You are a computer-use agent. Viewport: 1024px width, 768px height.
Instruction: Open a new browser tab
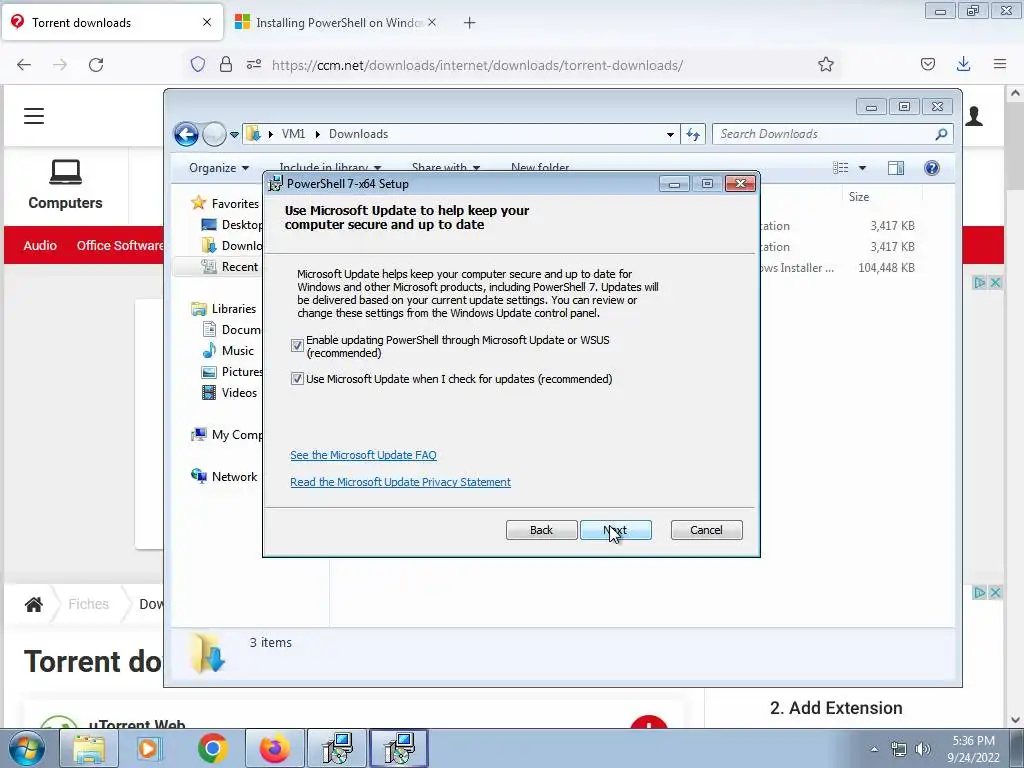pyautogui.click(x=470, y=23)
